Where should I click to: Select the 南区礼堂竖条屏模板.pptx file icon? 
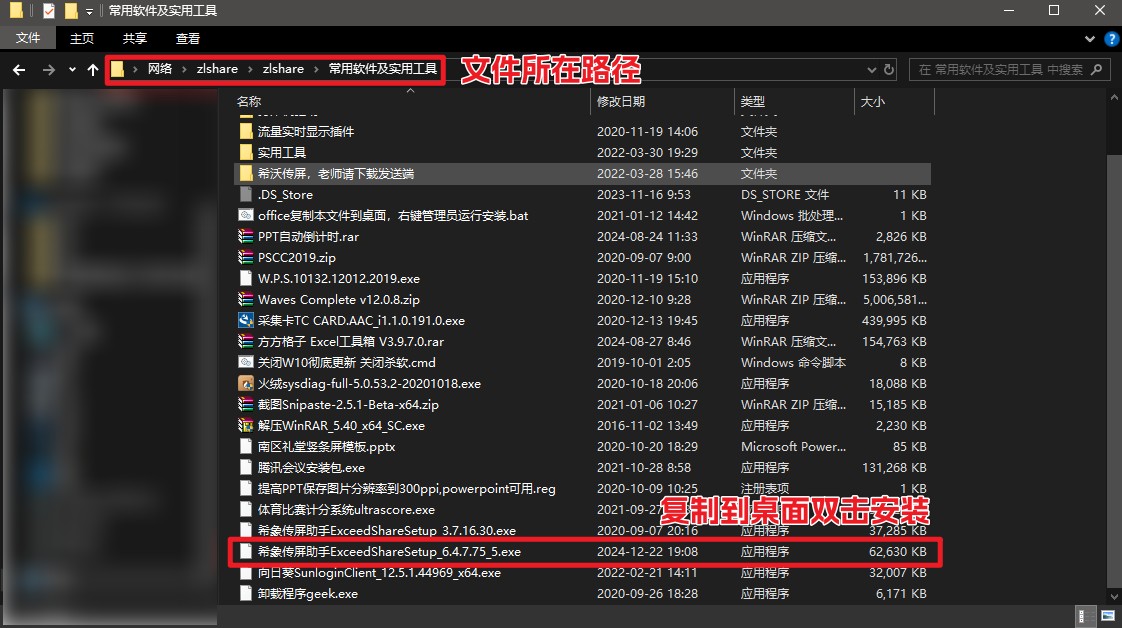(245, 446)
